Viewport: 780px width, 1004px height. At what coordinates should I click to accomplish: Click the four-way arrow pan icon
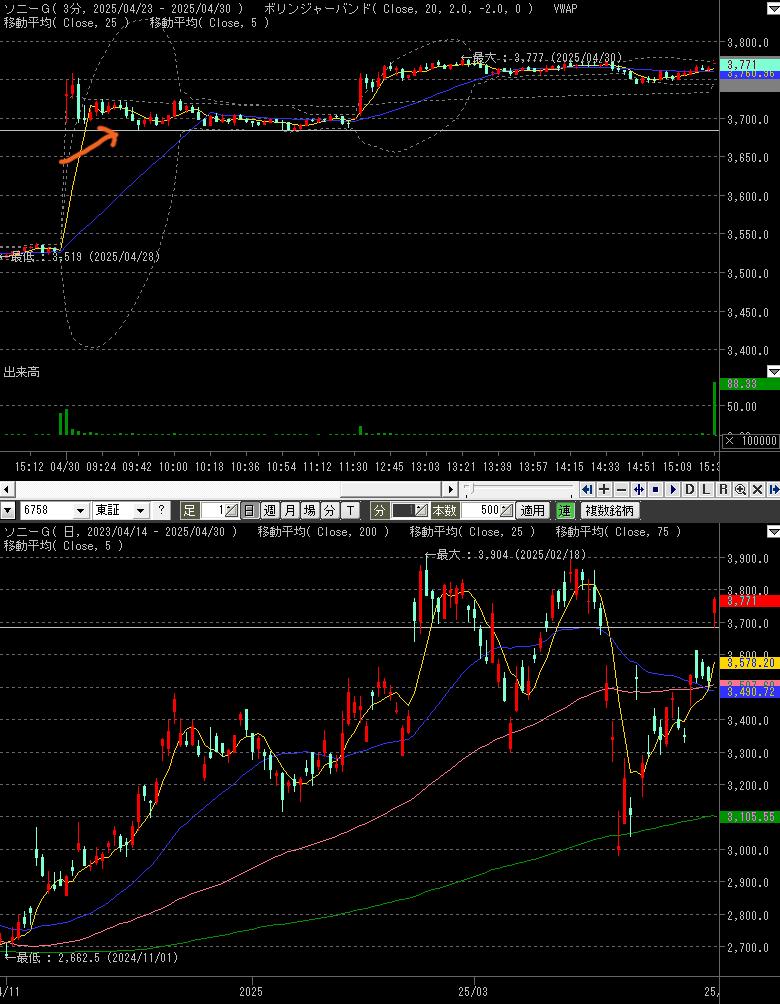tap(638, 490)
